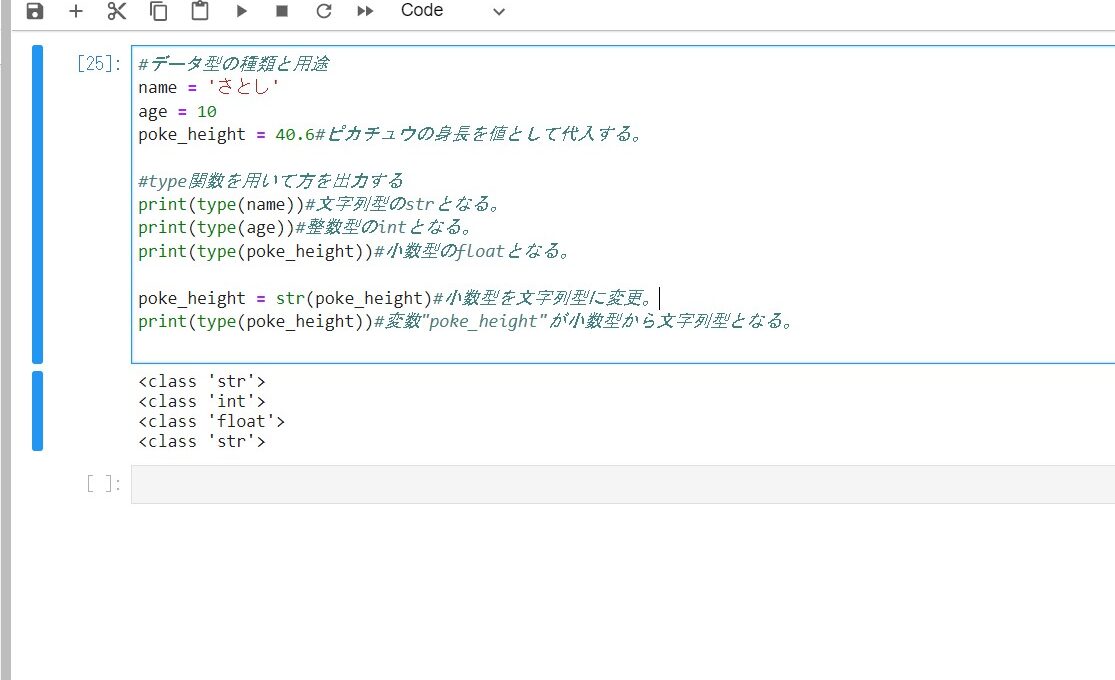Click the print(type(age)) line

coord(304,228)
